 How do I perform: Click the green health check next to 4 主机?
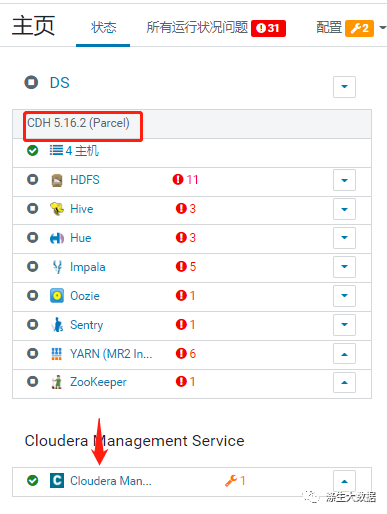(x=32, y=151)
